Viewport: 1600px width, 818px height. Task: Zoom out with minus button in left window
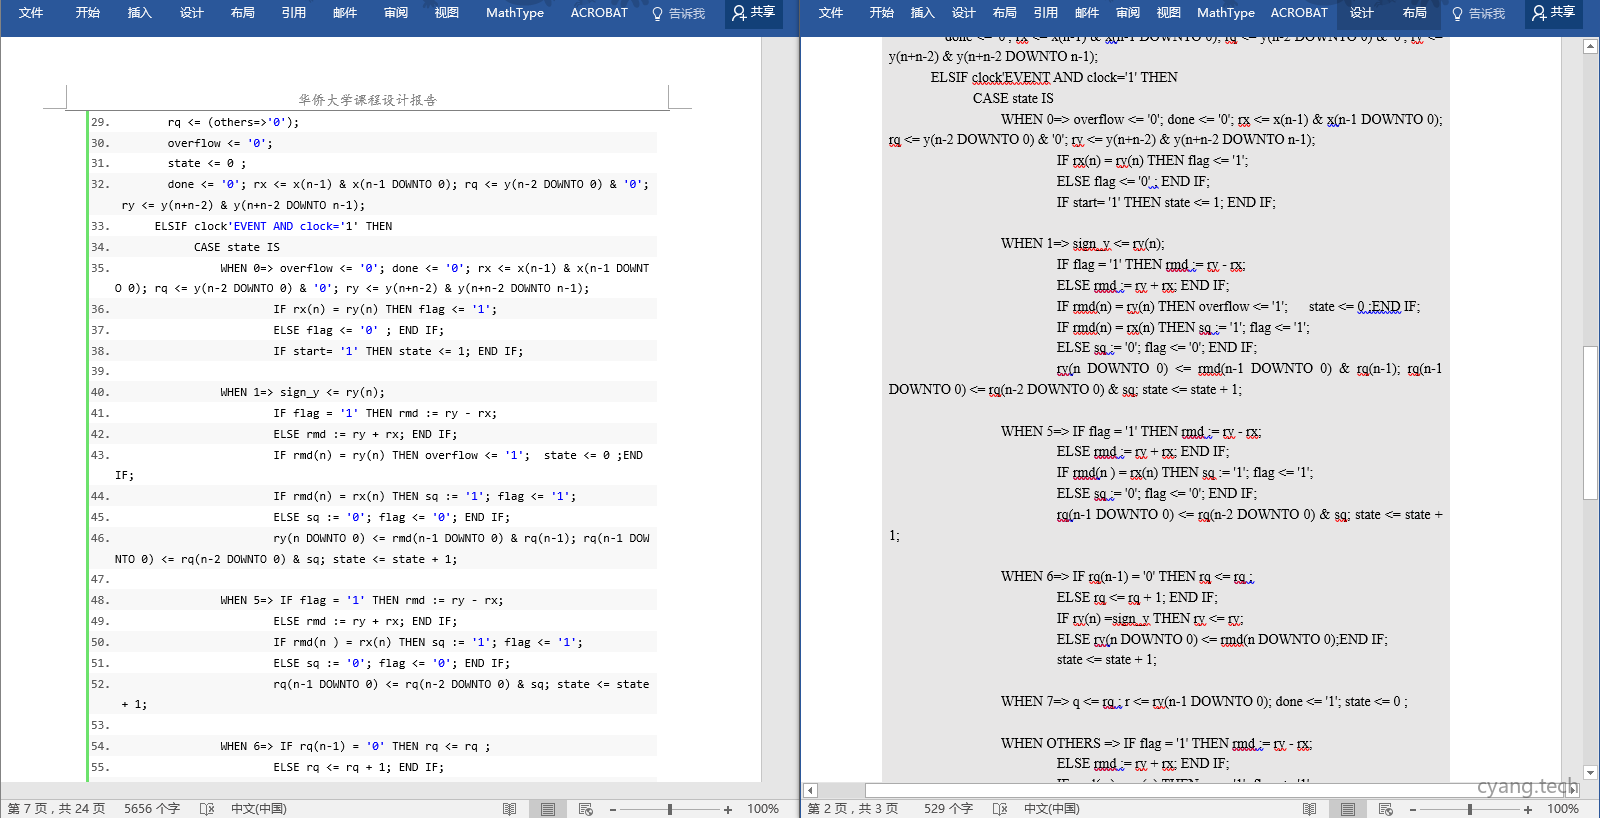[x=613, y=809]
